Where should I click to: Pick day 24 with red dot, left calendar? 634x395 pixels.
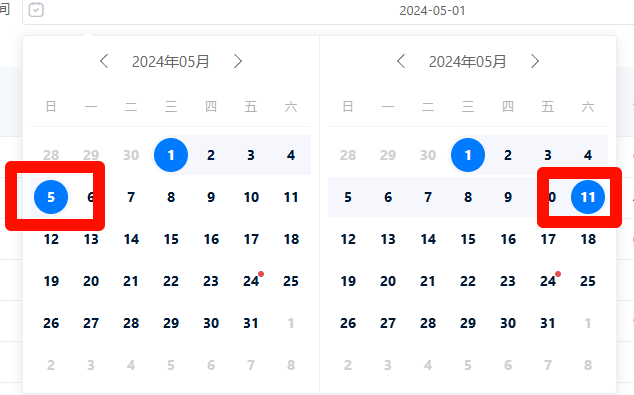pyautogui.click(x=251, y=281)
